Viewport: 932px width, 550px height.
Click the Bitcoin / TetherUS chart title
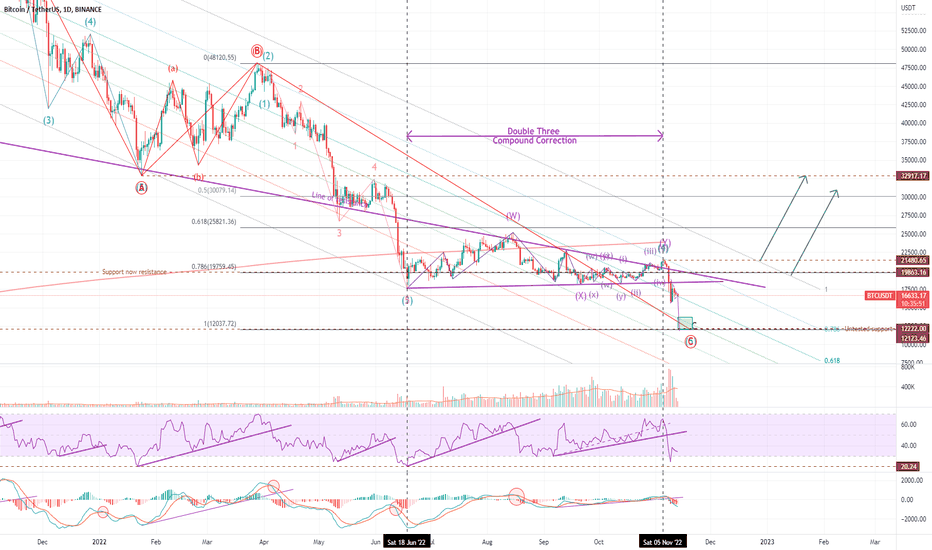pyautogui.click(x=53, y=10)
